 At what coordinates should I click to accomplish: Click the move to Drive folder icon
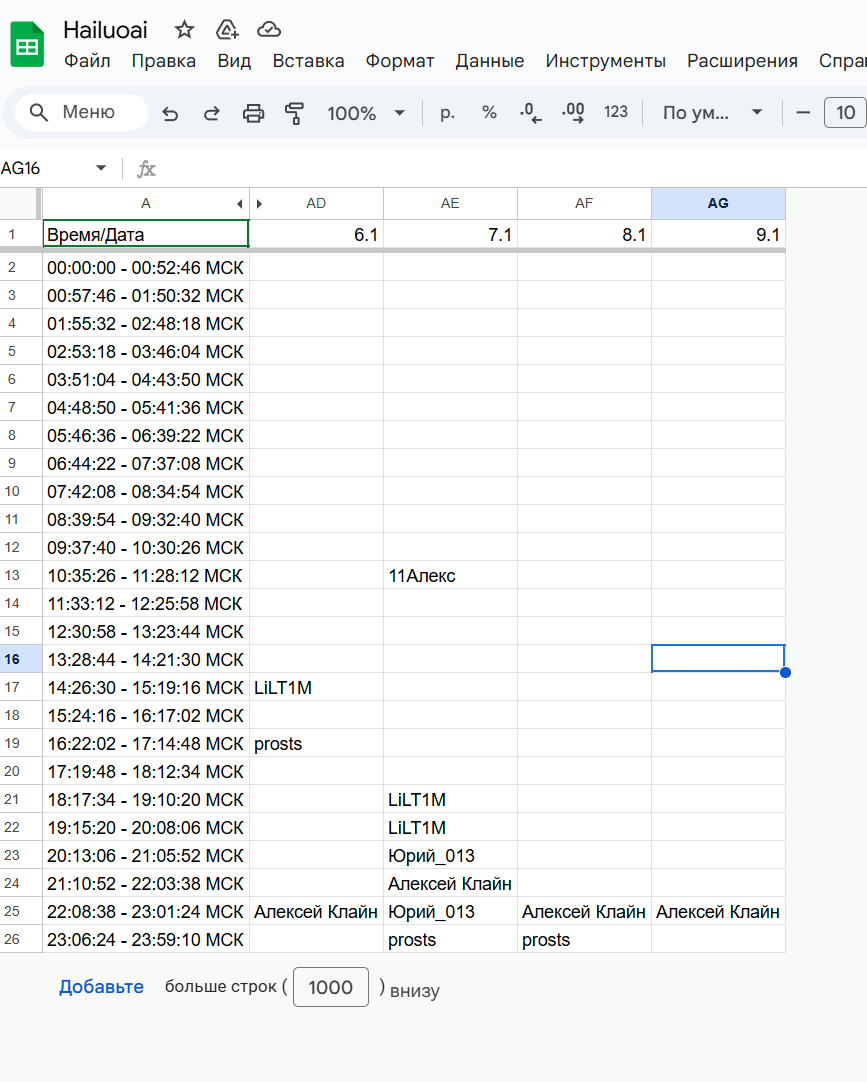[227, 29]
